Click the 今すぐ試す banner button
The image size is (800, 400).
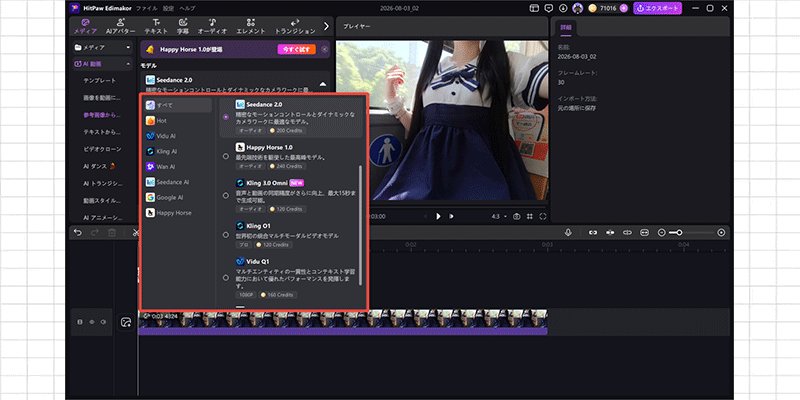click(296, 49)
